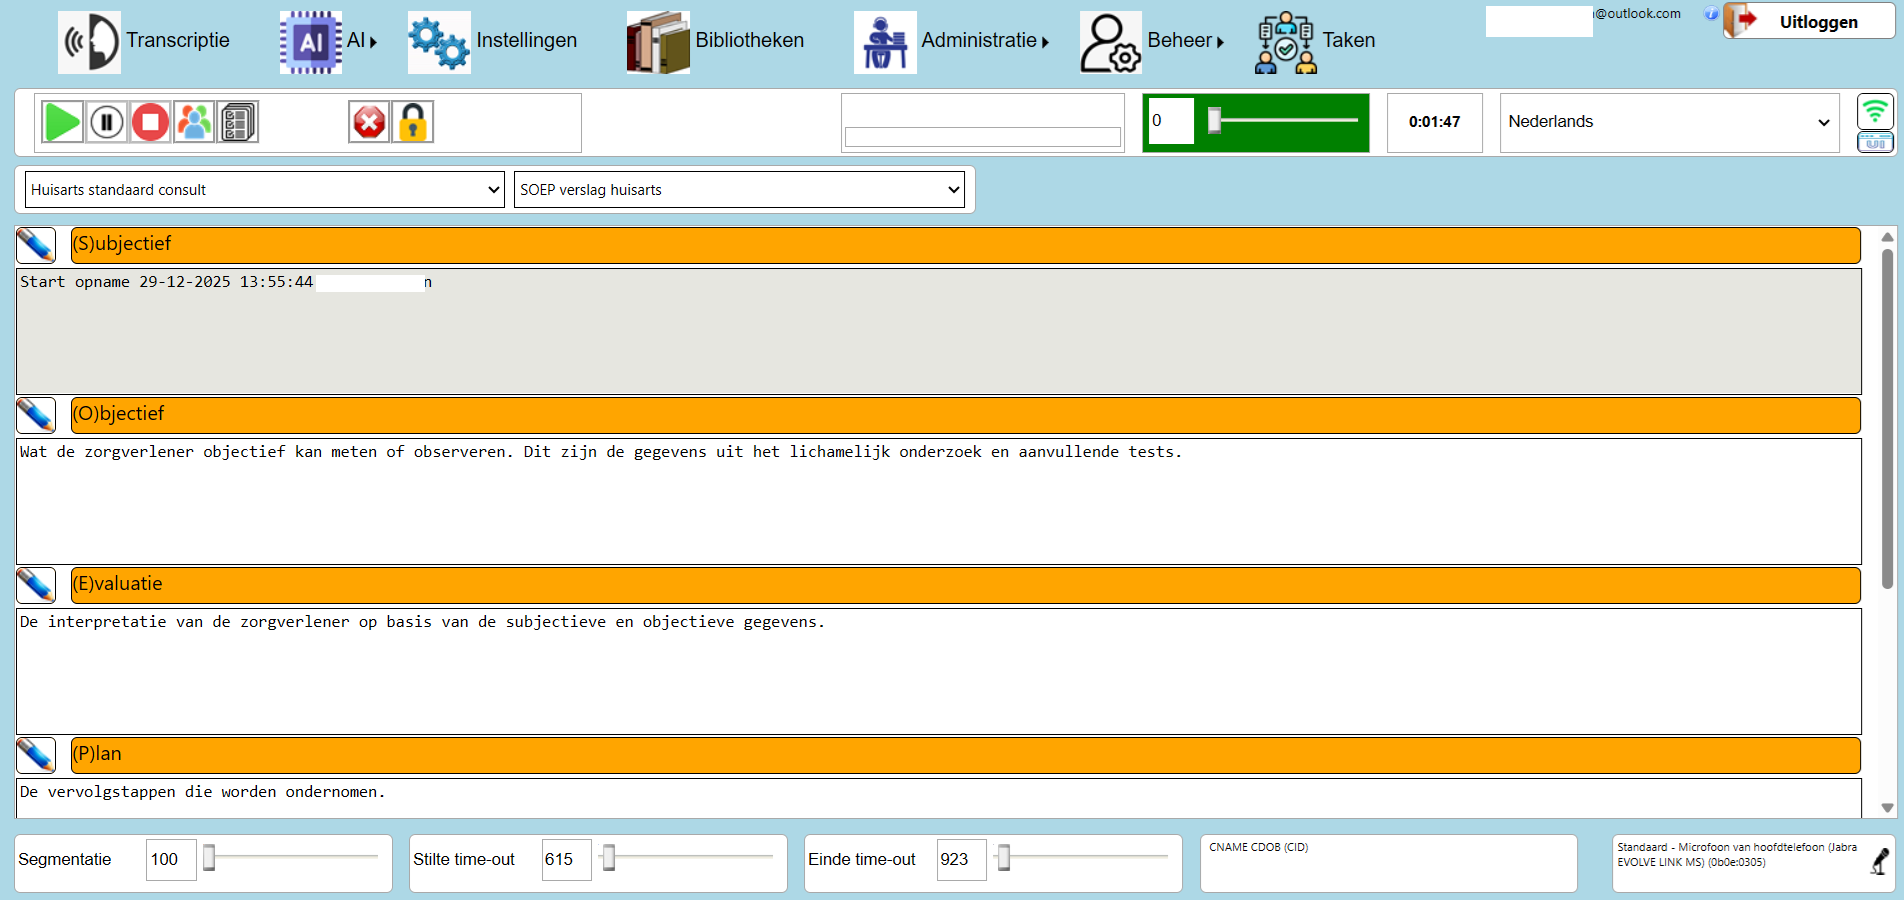Screen dimensions: 1904x900
Task: Open the Nederlands language dropdown
Action: click(x=1669, y=122)
